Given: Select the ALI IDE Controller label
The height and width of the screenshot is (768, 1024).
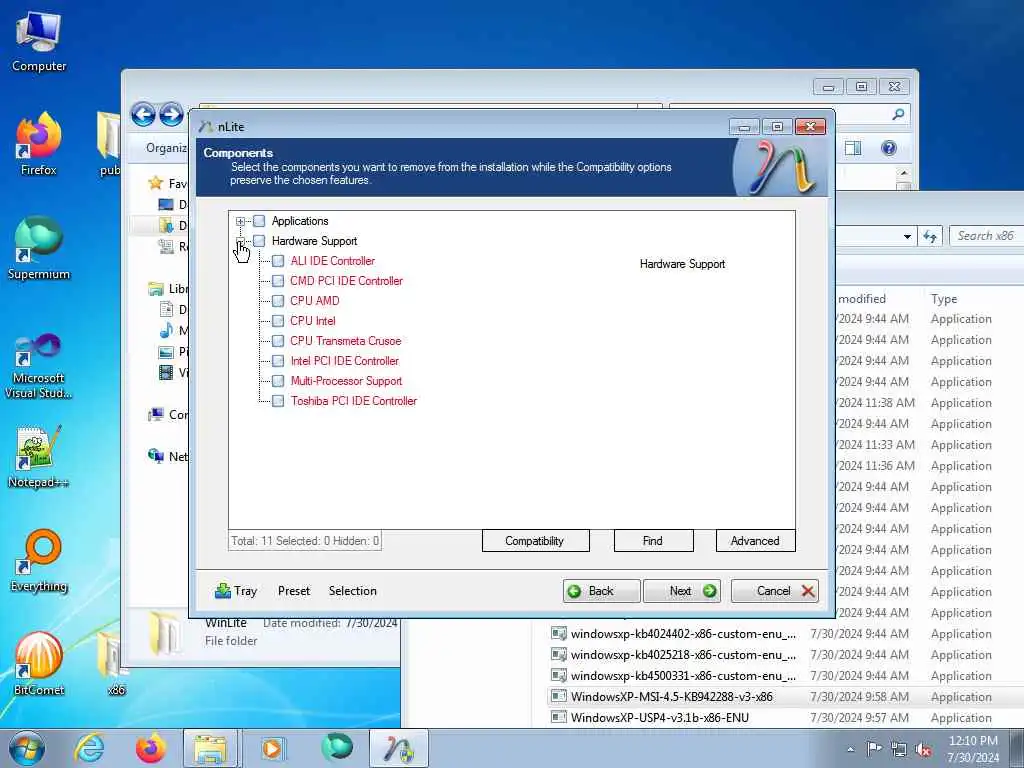Looking at the screenshot, I should pos(332,261).
